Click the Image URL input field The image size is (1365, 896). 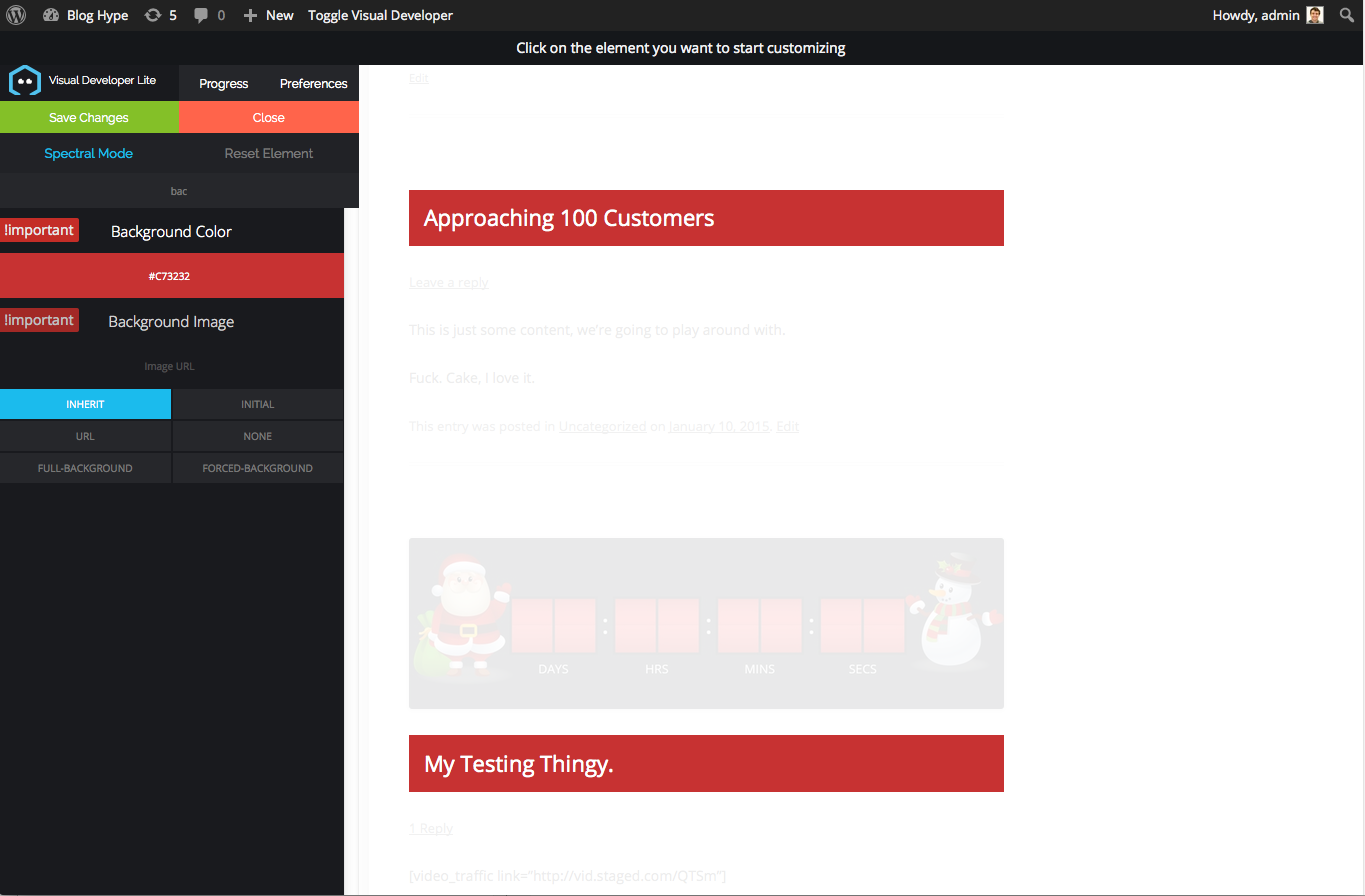coord(171,366)
